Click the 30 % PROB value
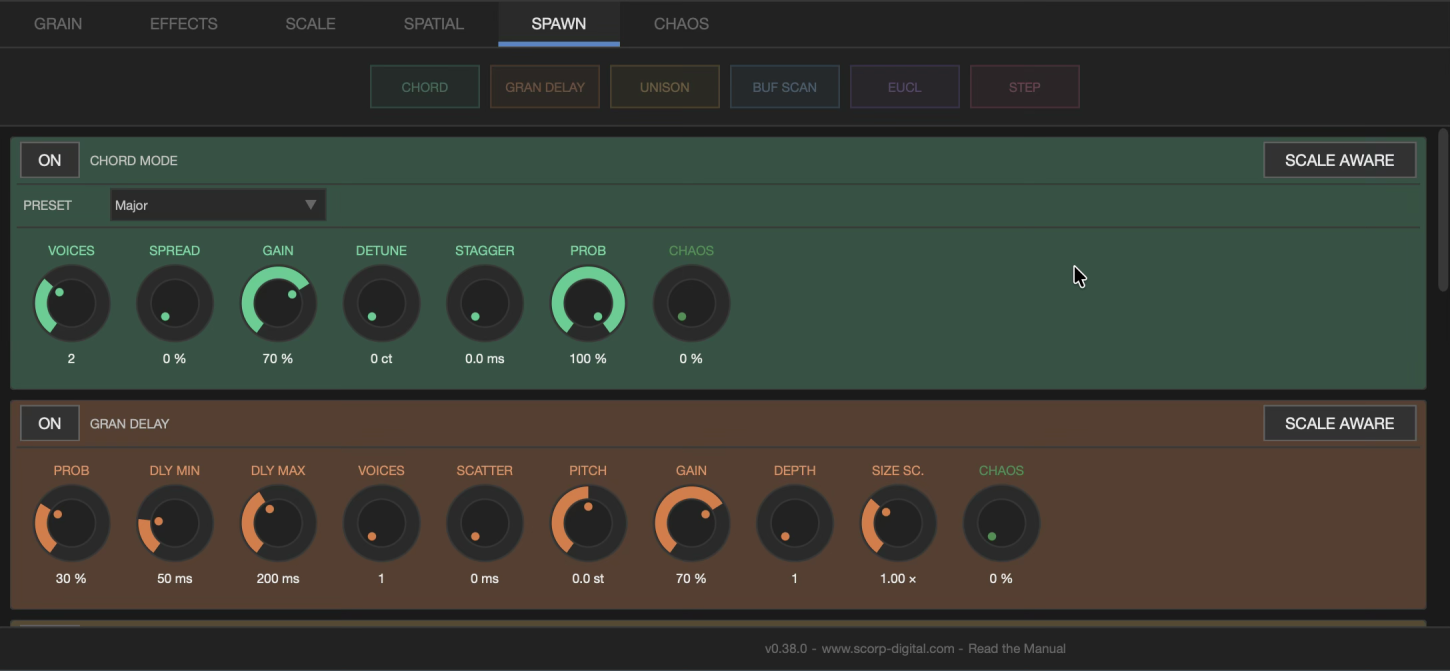This screenshot has height=671, width=1450. (71, 578)
